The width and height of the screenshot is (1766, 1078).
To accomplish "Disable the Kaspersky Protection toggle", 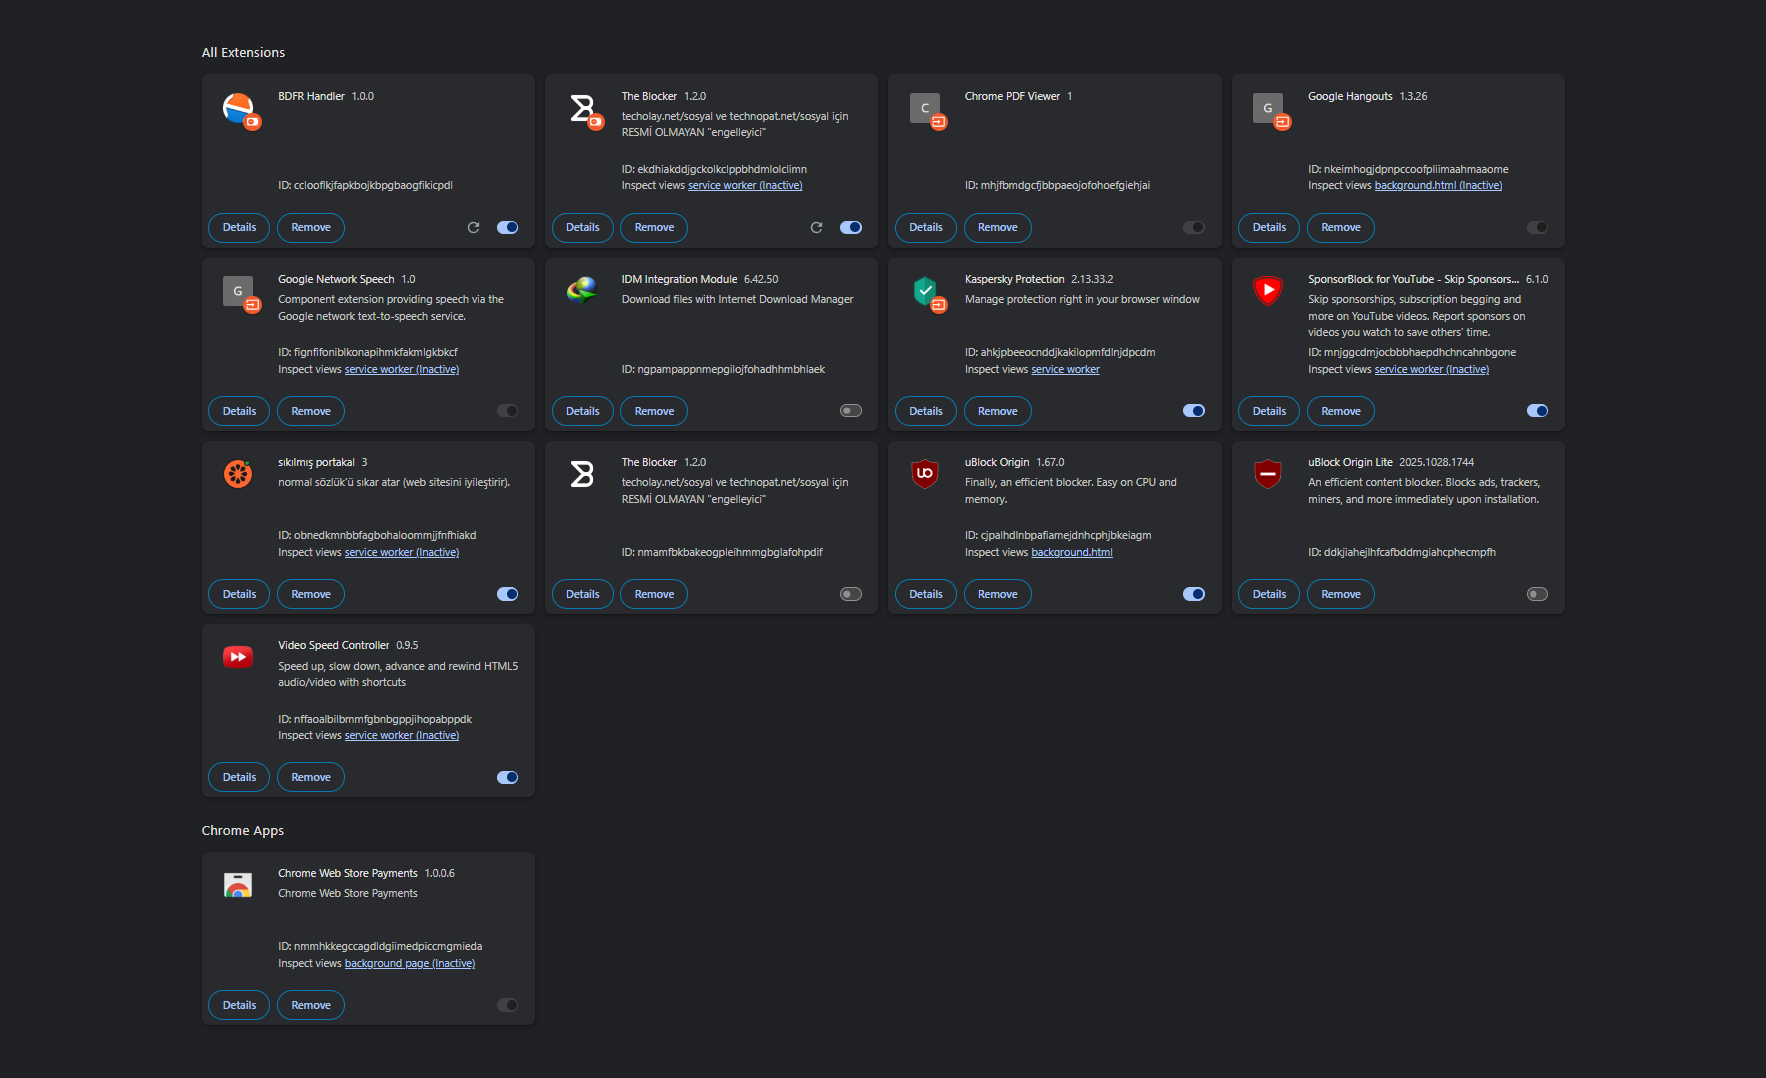I will click(1194, 411).
